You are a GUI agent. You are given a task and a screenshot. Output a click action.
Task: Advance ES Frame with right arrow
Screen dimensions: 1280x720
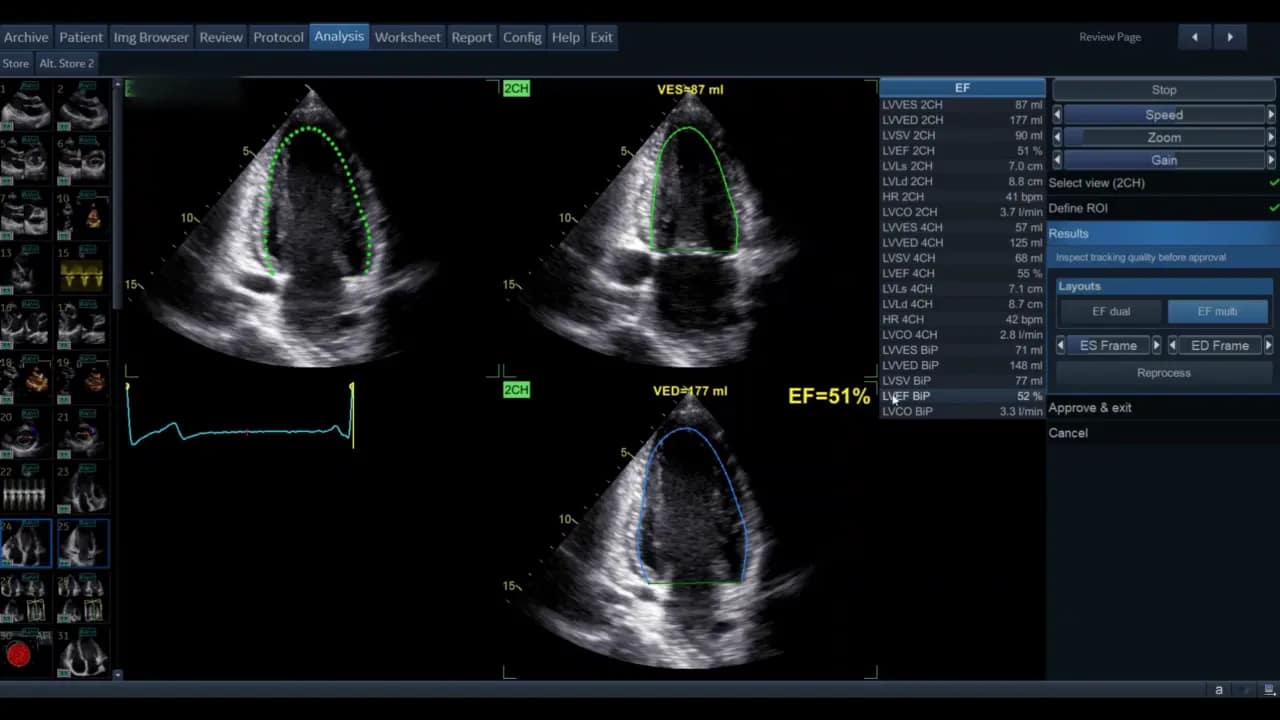pyautogui.click(x=1157, y=345)
